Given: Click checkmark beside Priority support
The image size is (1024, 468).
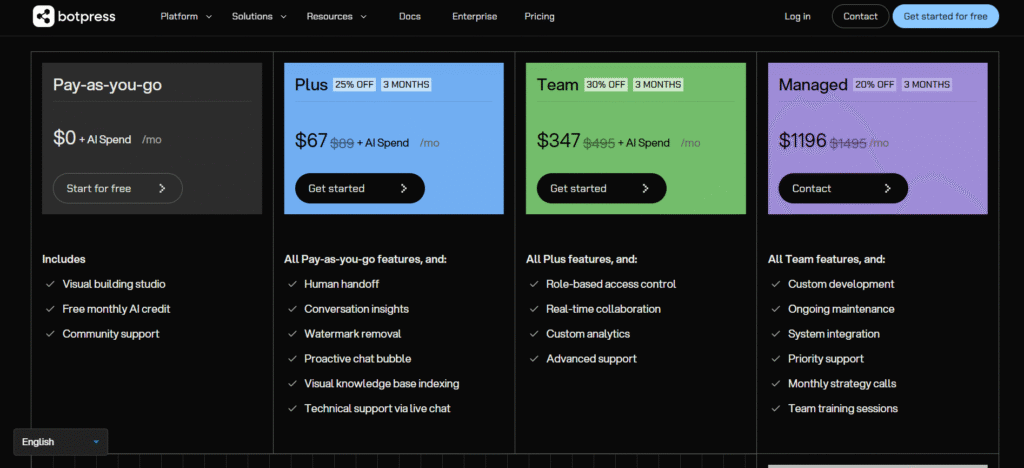Looking at the screenshot, I should point(776,358).
